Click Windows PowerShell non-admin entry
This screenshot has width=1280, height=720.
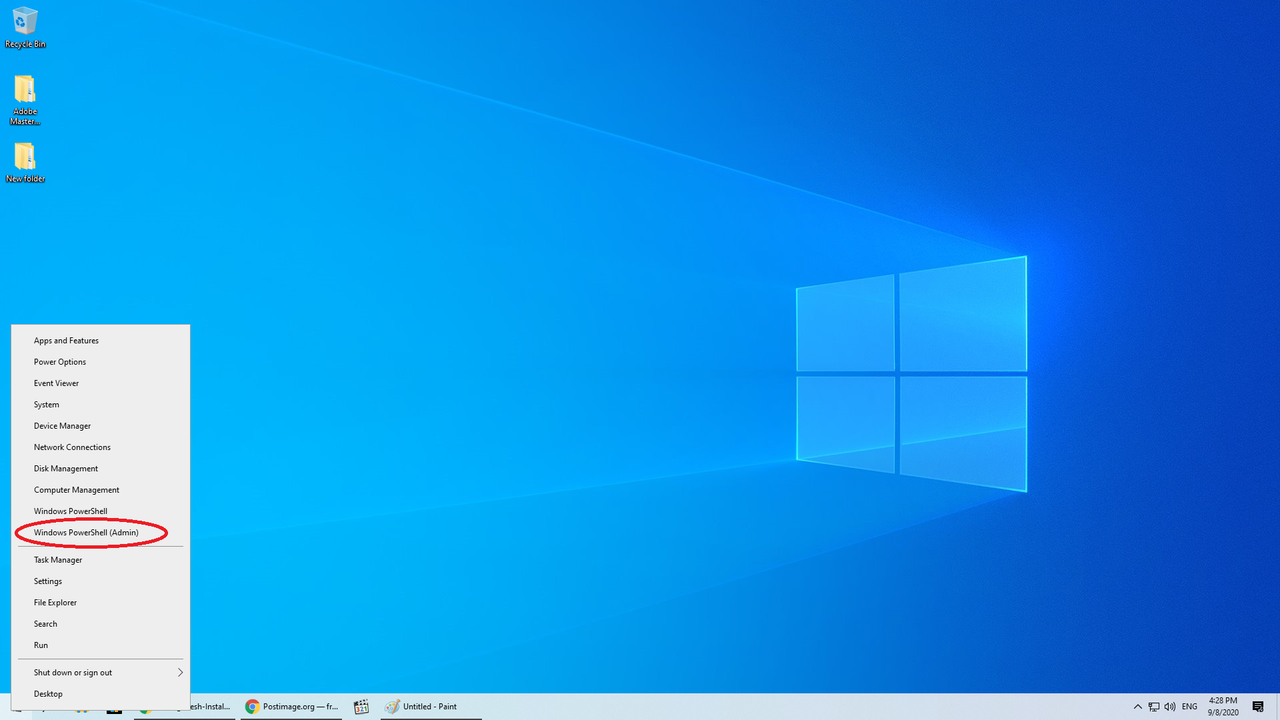coord(100,511)
